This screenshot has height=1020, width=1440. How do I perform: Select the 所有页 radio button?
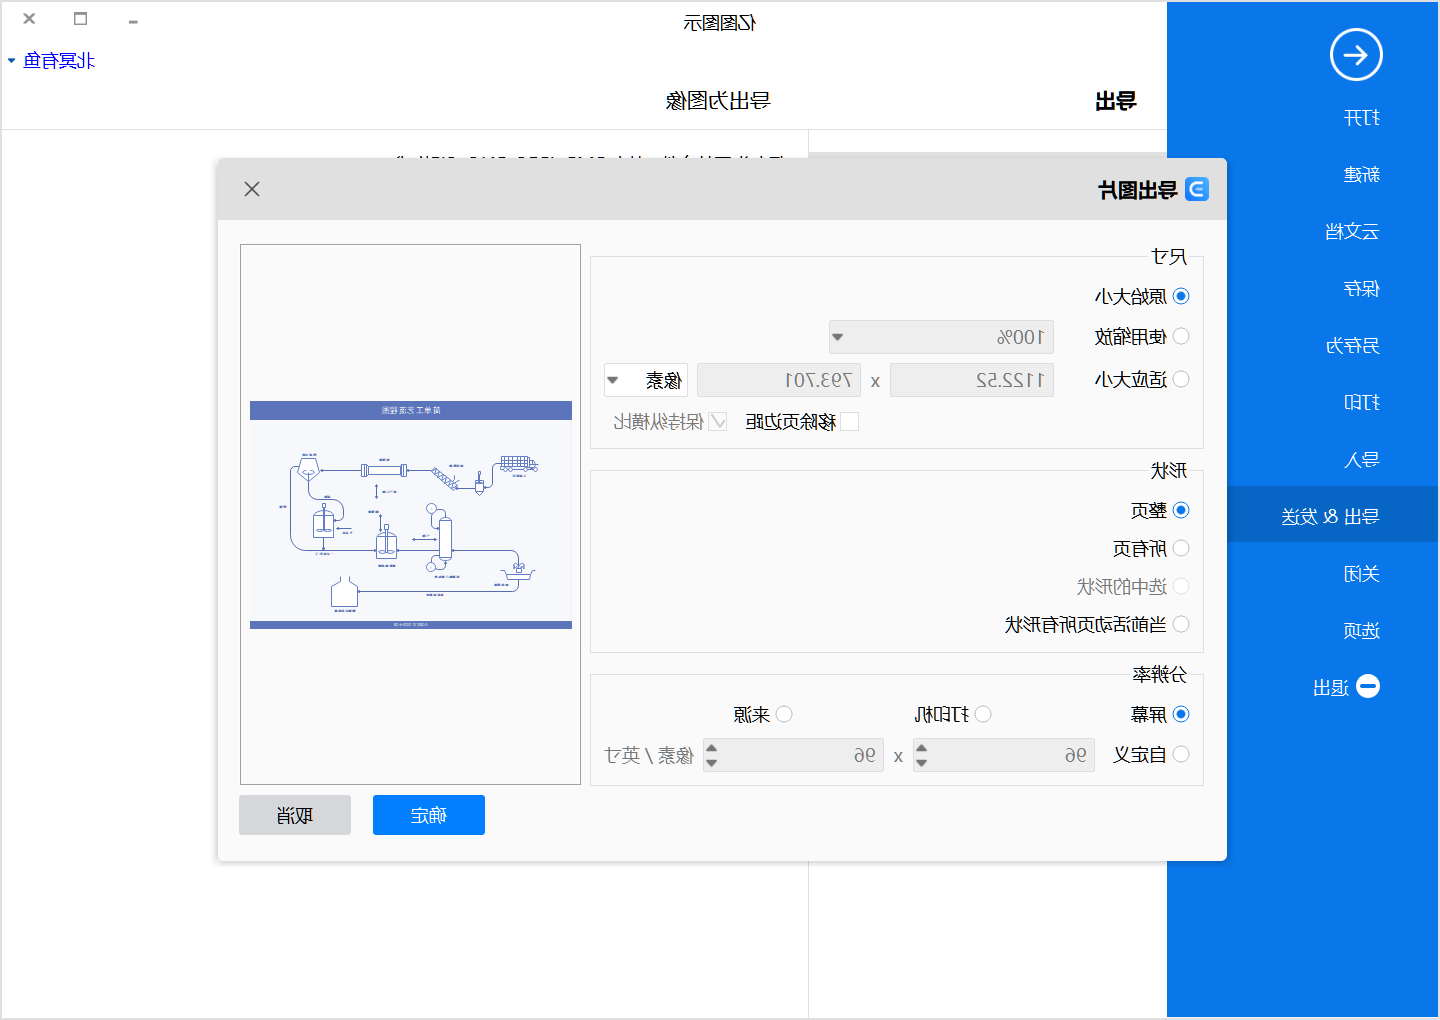click(1181, 548)
